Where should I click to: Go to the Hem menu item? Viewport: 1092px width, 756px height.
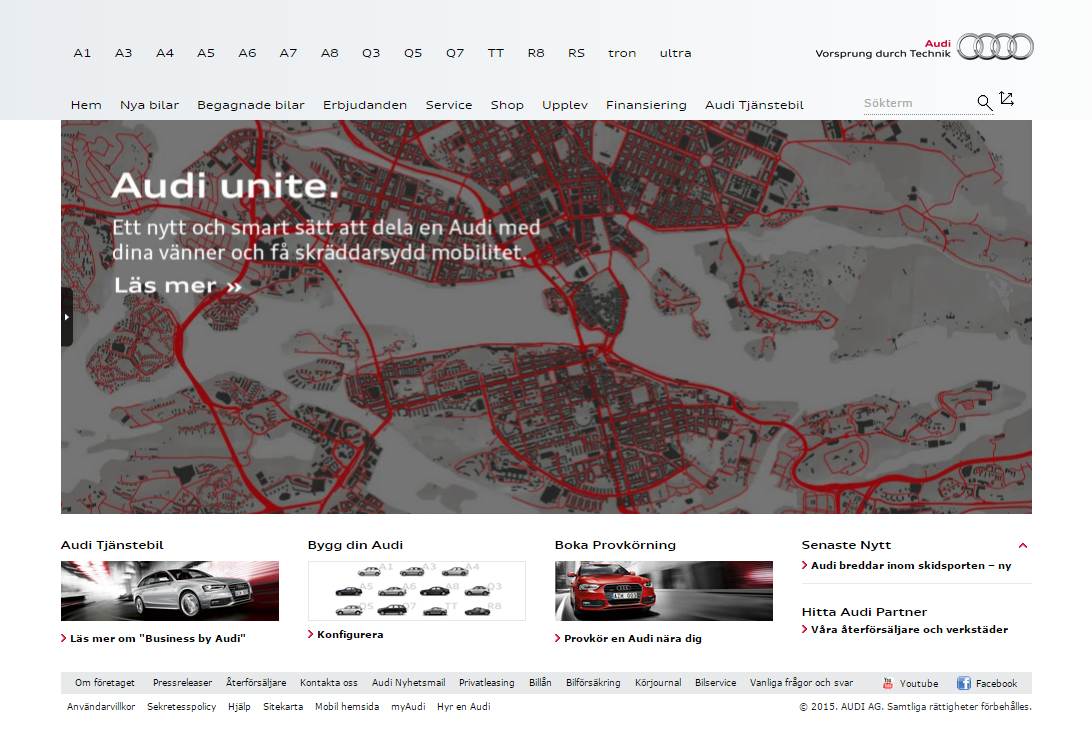coord(86,105)
